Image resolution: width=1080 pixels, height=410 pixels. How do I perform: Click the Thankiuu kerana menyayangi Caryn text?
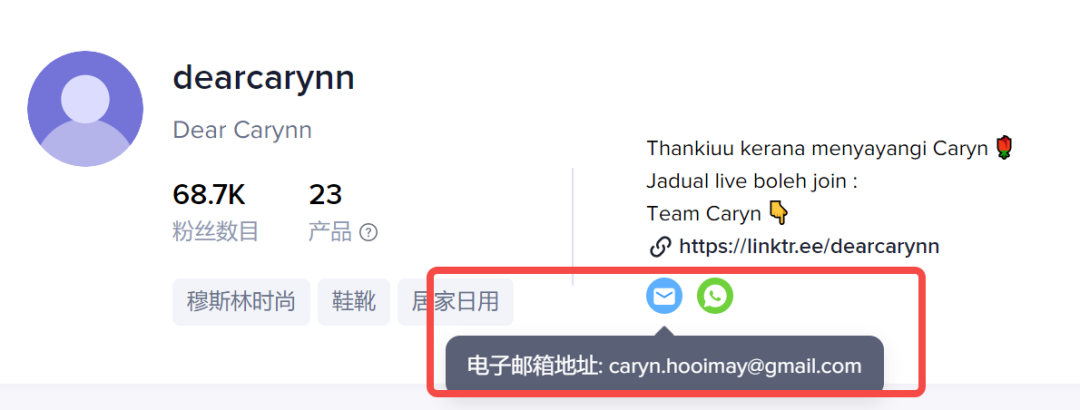(x=818, y=148)
